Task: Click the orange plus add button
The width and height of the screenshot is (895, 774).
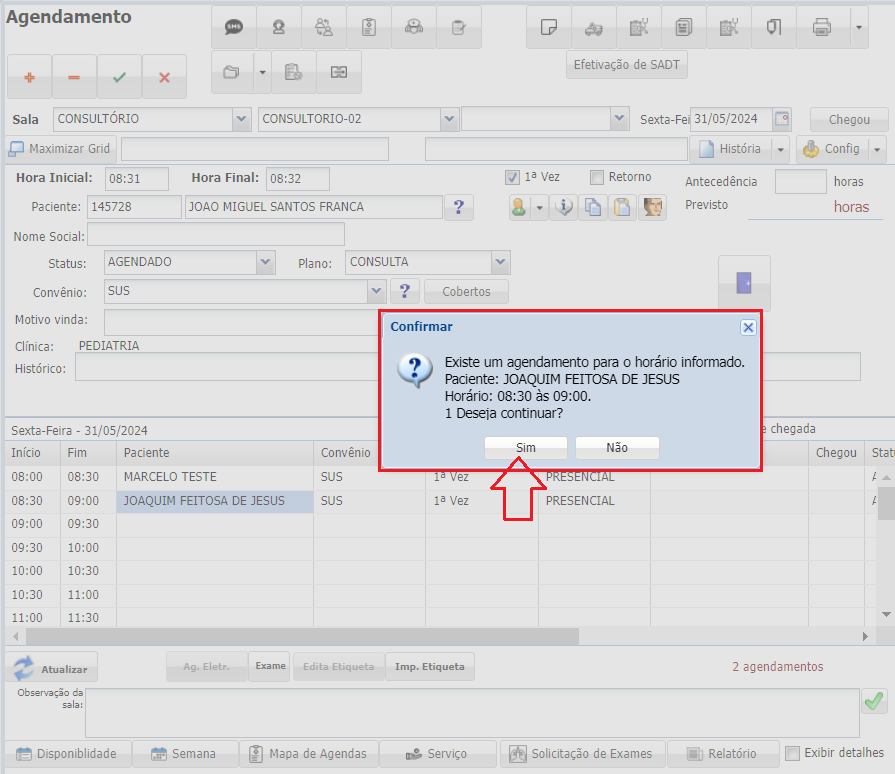Action: coord(29,77)
